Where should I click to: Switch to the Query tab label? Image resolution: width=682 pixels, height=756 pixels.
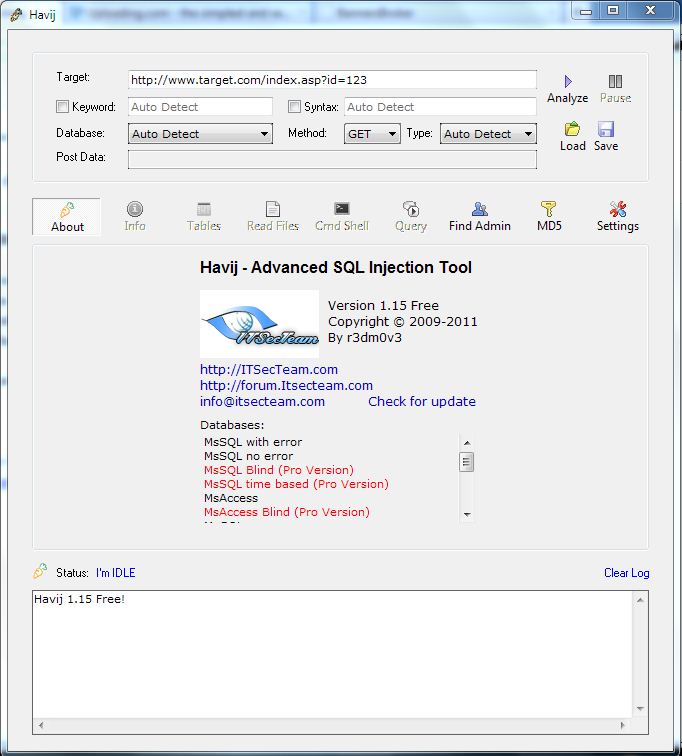pos(411,226)
